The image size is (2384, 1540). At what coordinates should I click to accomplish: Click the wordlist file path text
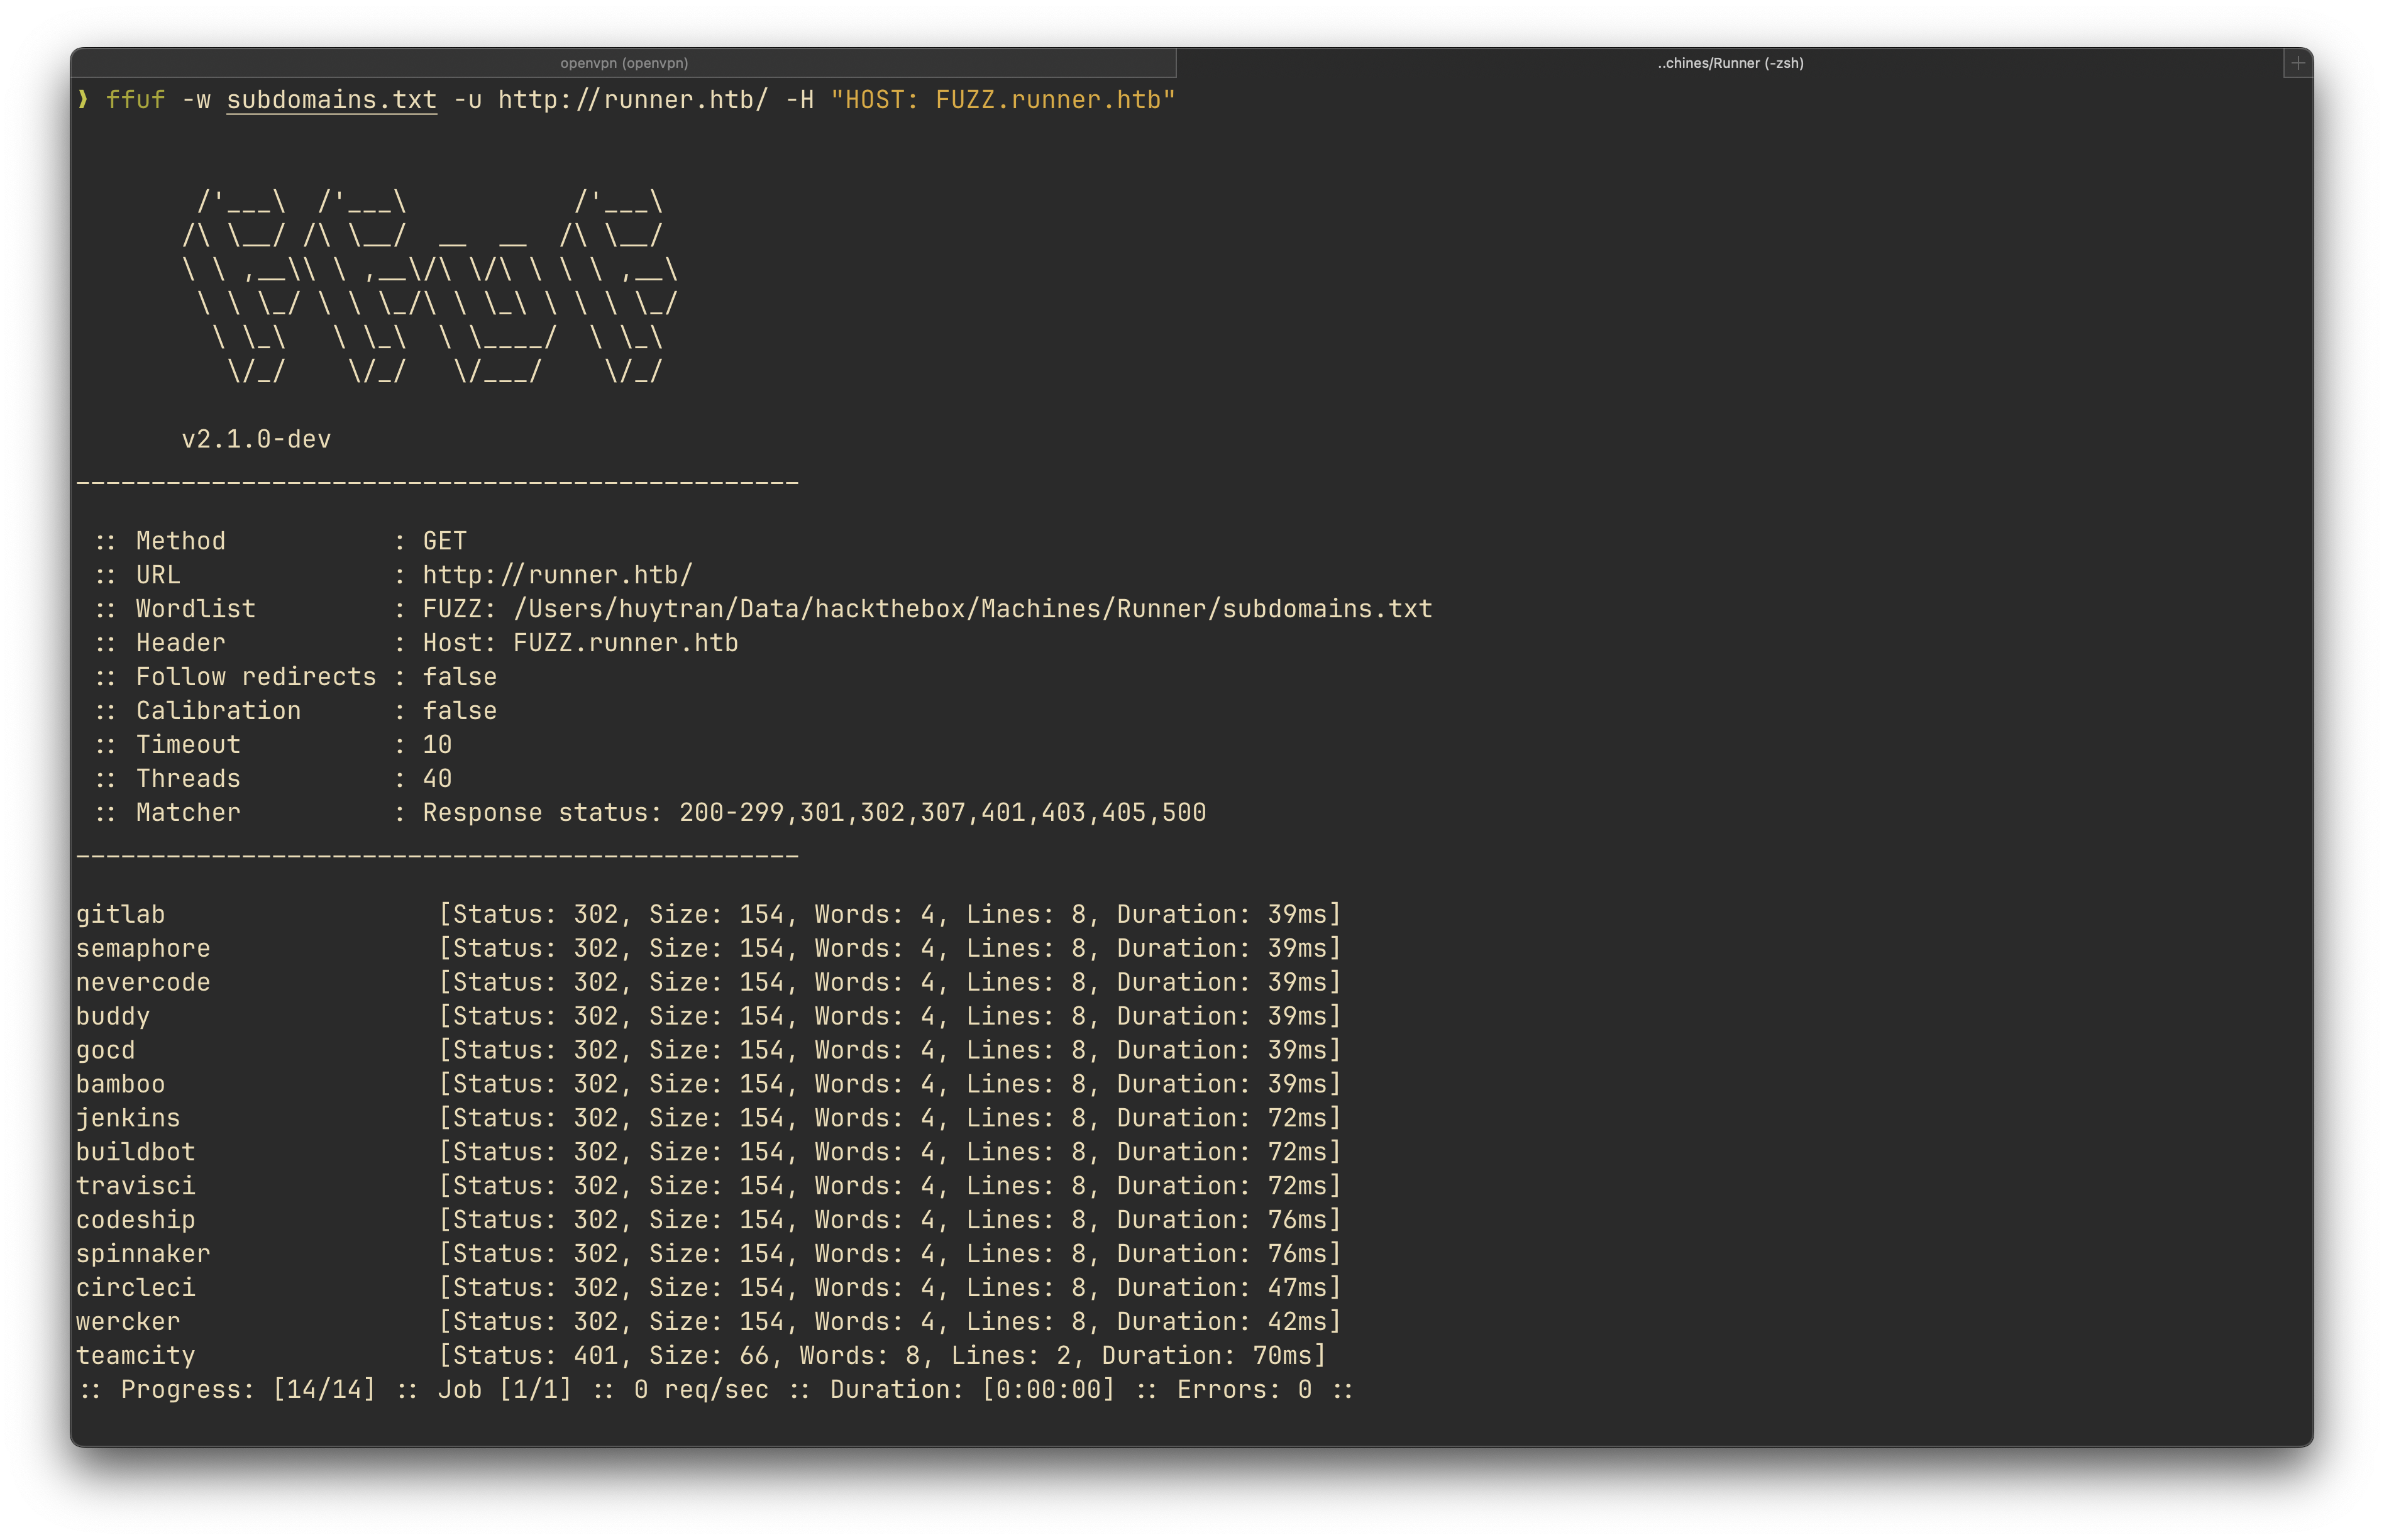(x=972, y=609)
